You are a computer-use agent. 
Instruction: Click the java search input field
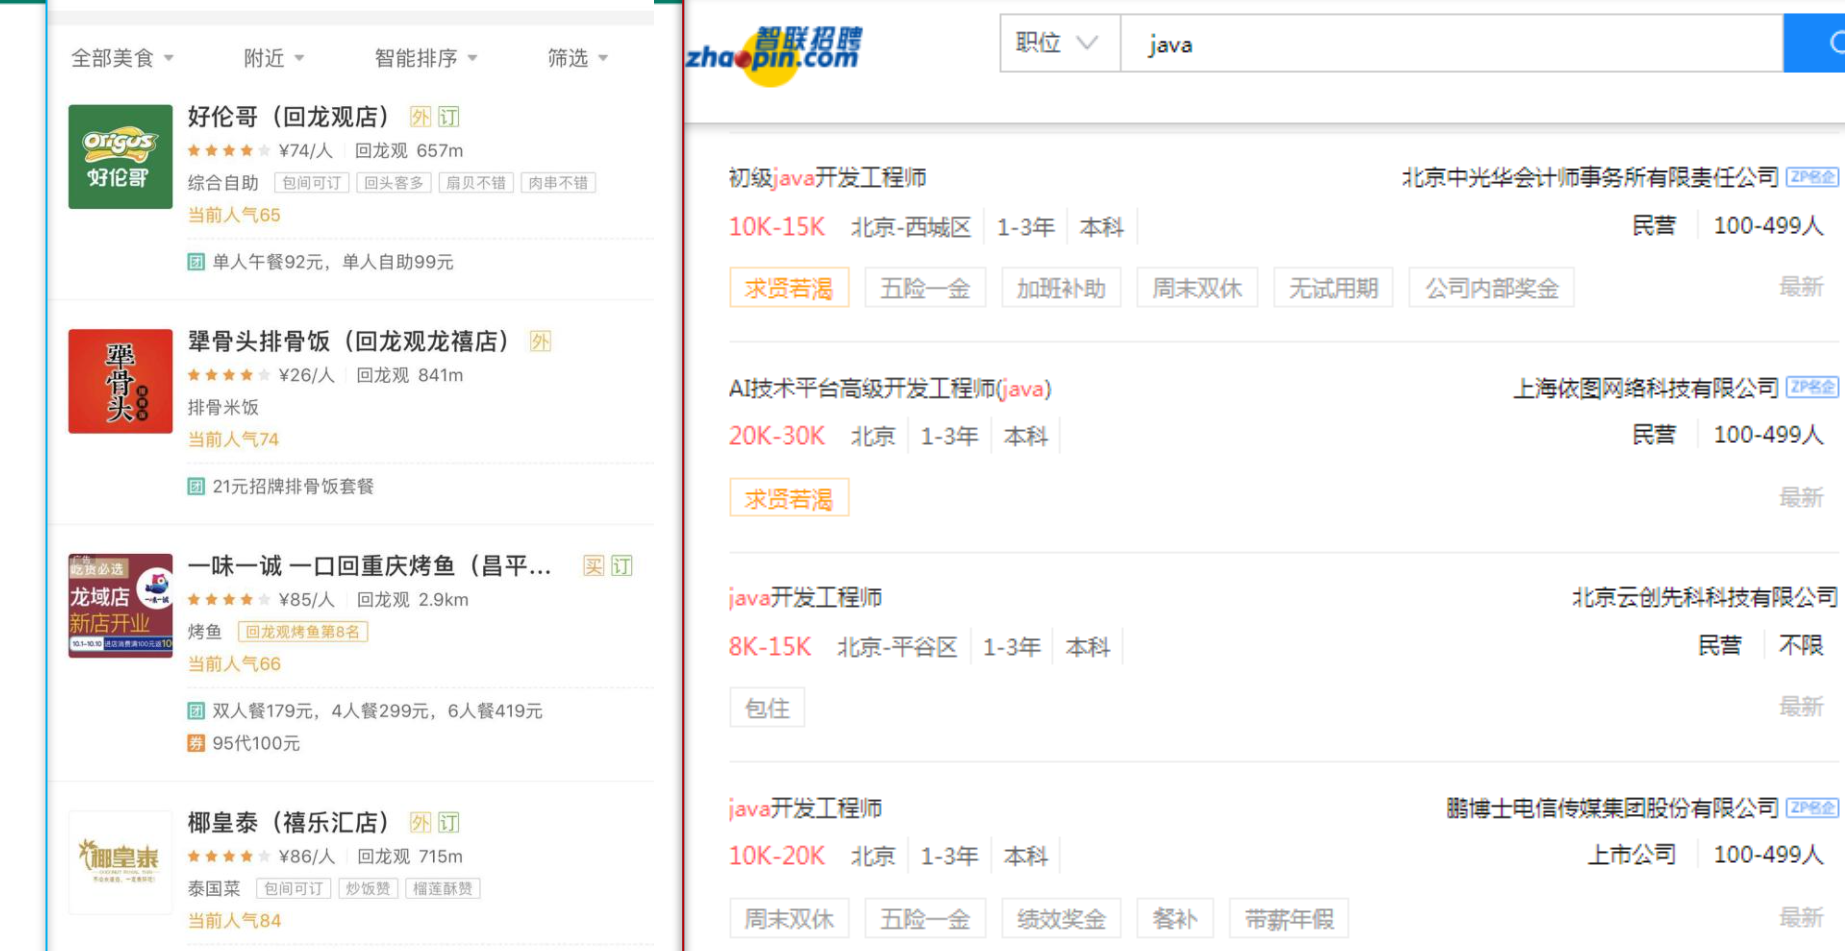click(x=1451, y=43)
